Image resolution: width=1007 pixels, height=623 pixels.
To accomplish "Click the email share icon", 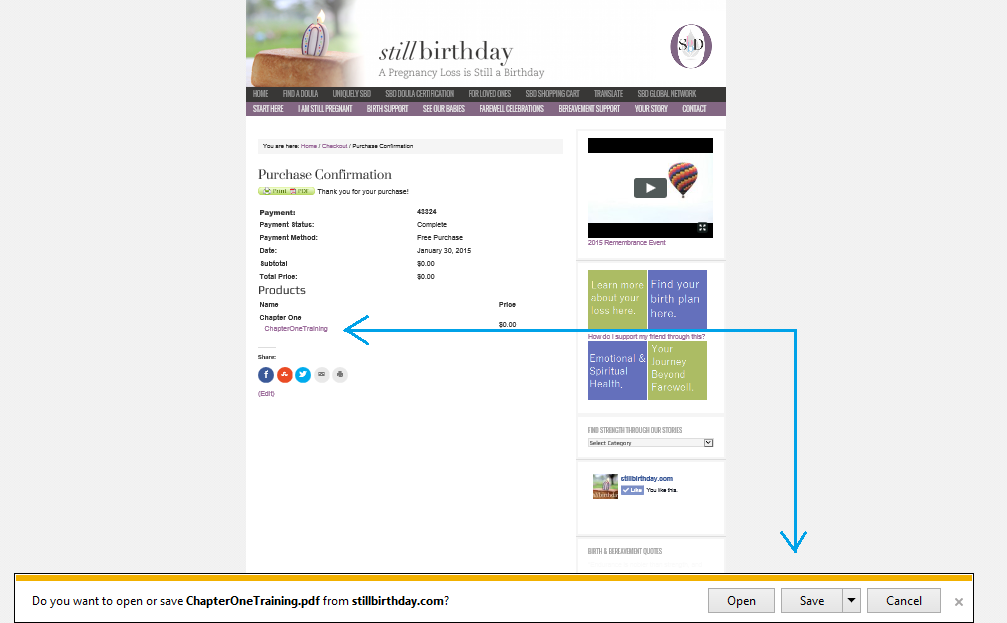I will 321,375.
